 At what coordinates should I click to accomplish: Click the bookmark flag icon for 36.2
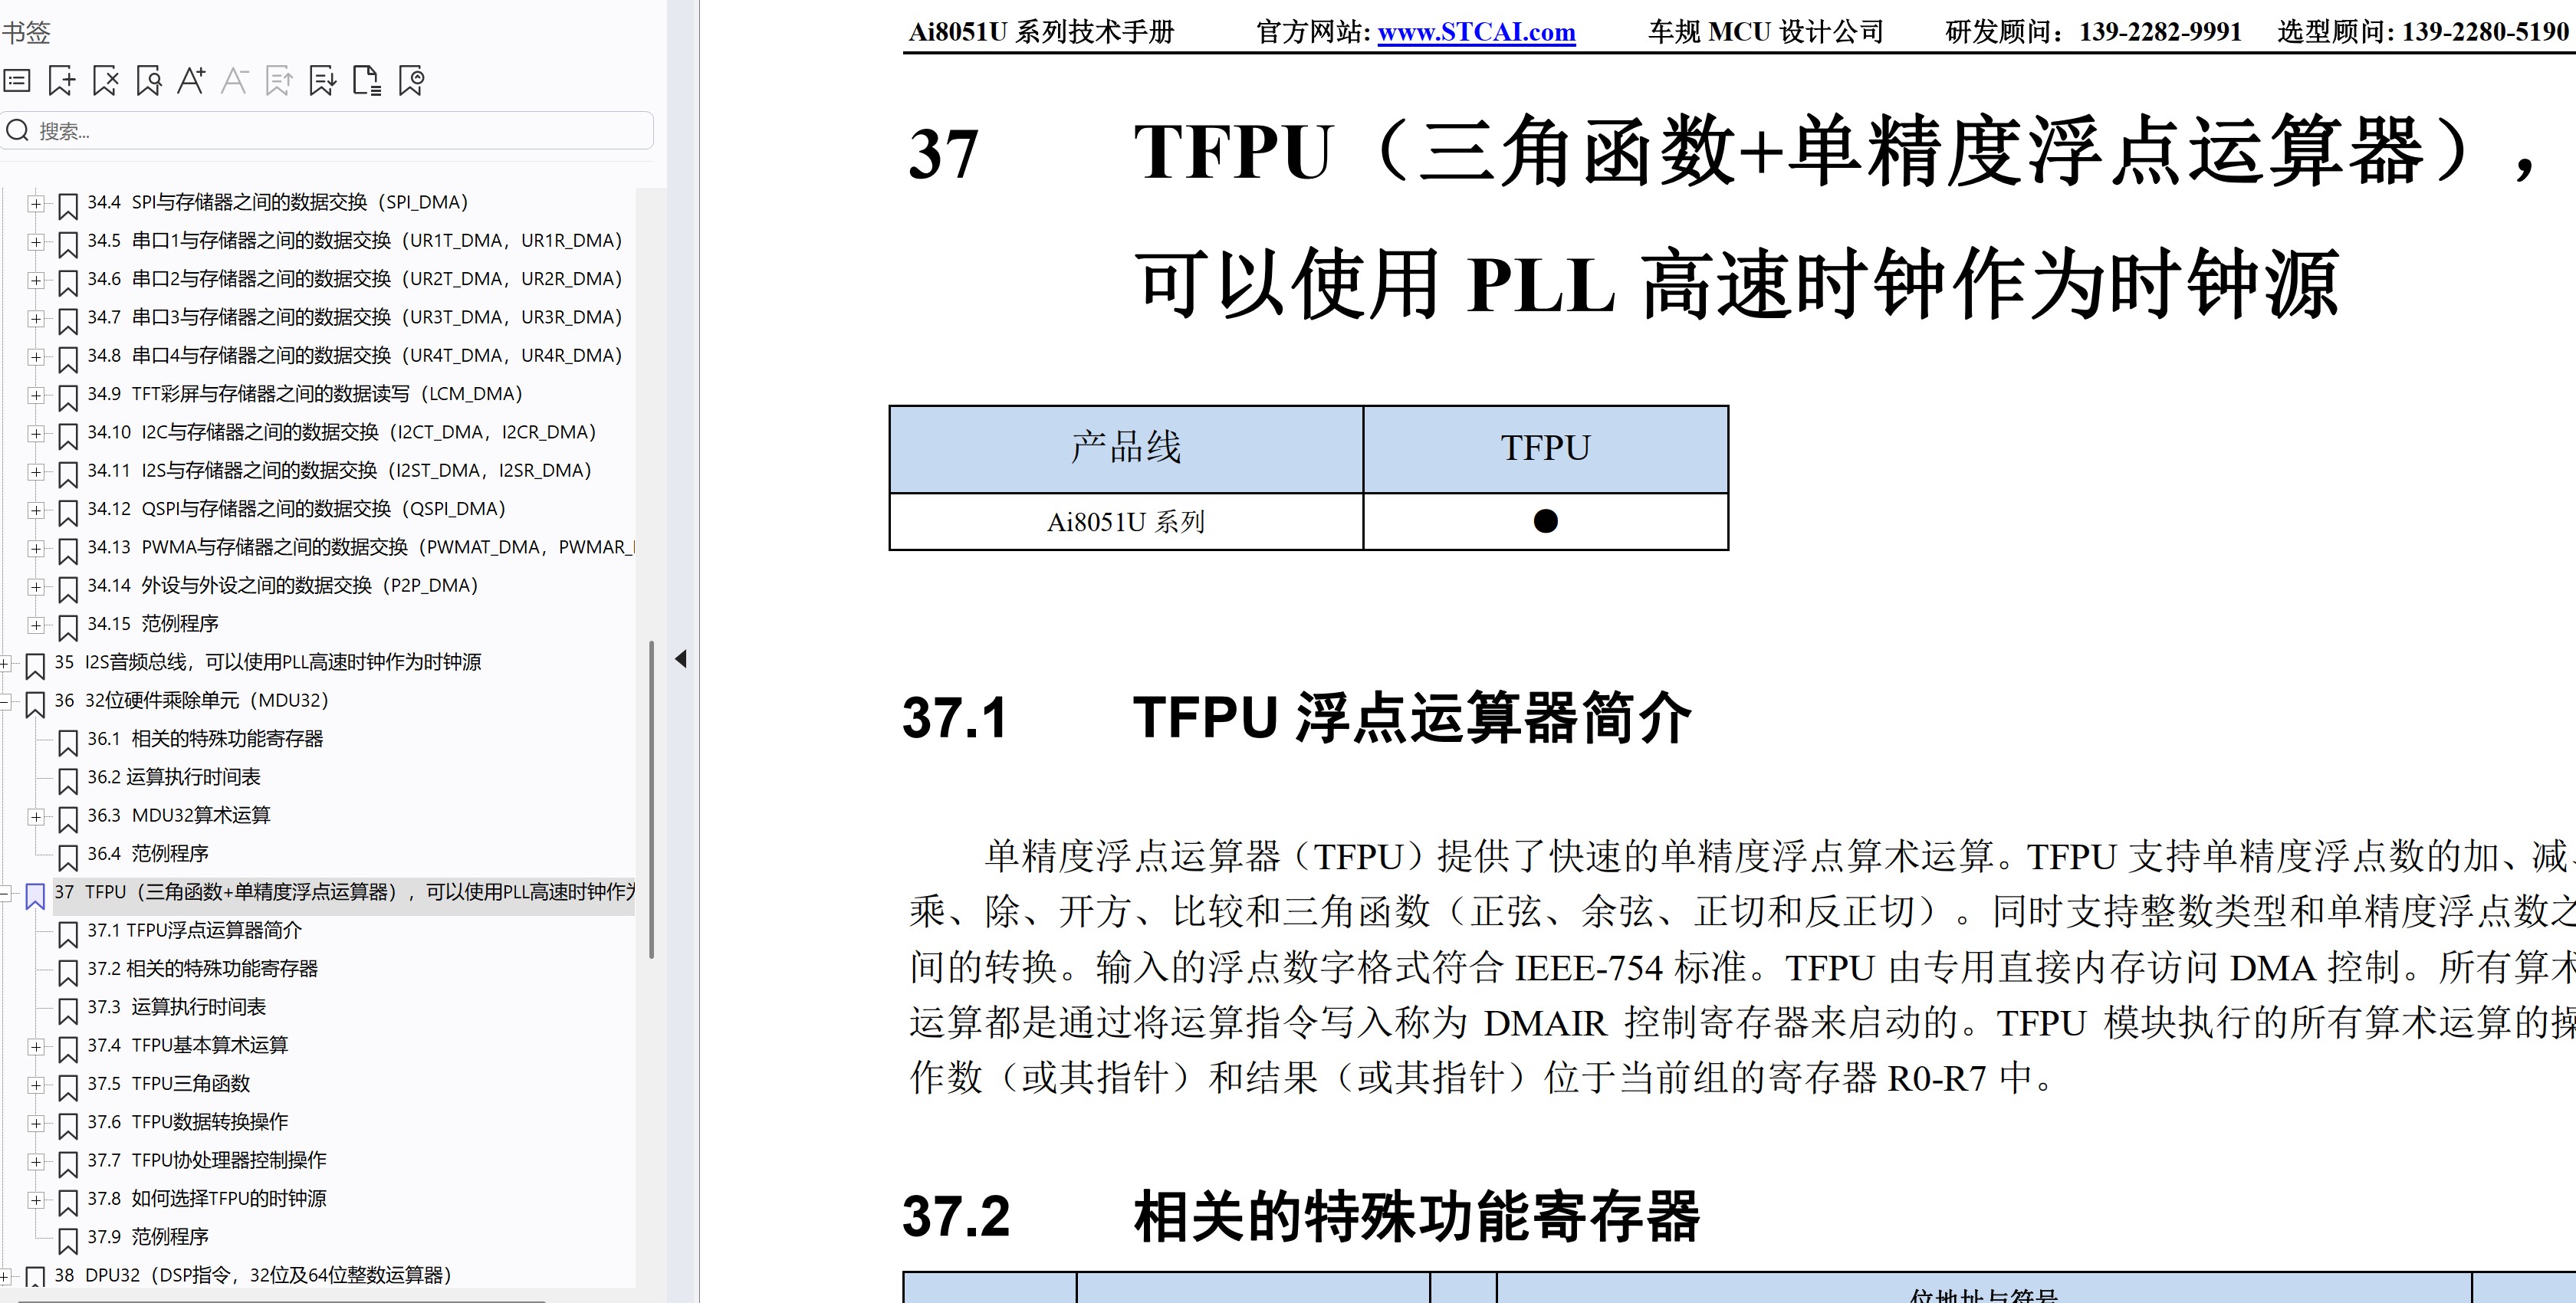tap(68, 781)
